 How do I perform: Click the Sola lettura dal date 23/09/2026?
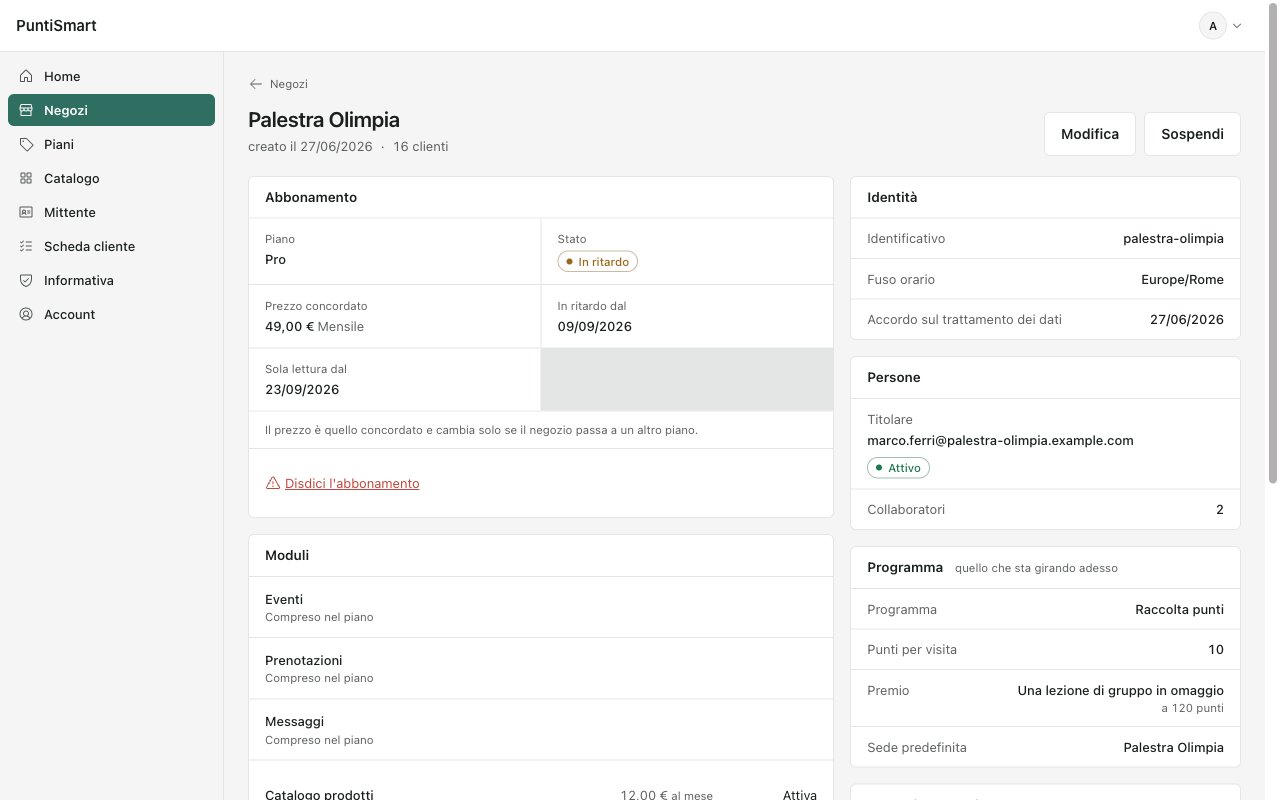[x=302, y=390]
